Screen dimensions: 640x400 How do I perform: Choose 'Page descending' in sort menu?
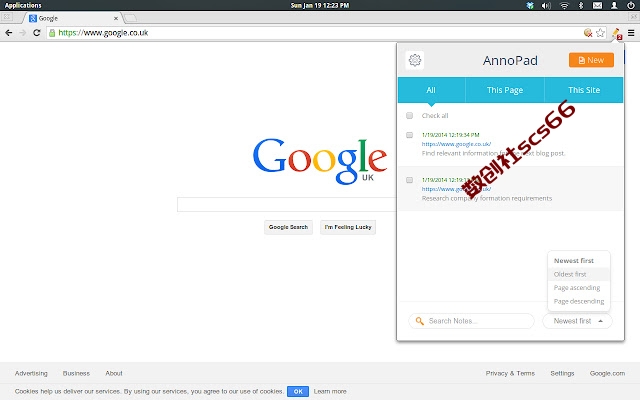click(x=579, y=301)
